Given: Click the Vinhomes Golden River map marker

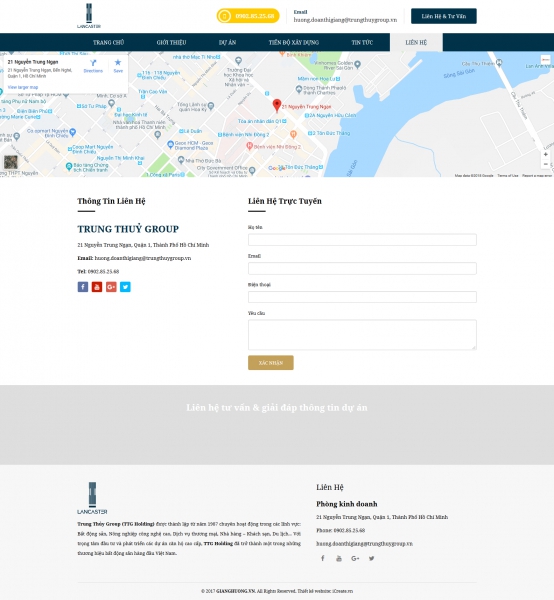Looking at the screenshot, I should point(358,64).
